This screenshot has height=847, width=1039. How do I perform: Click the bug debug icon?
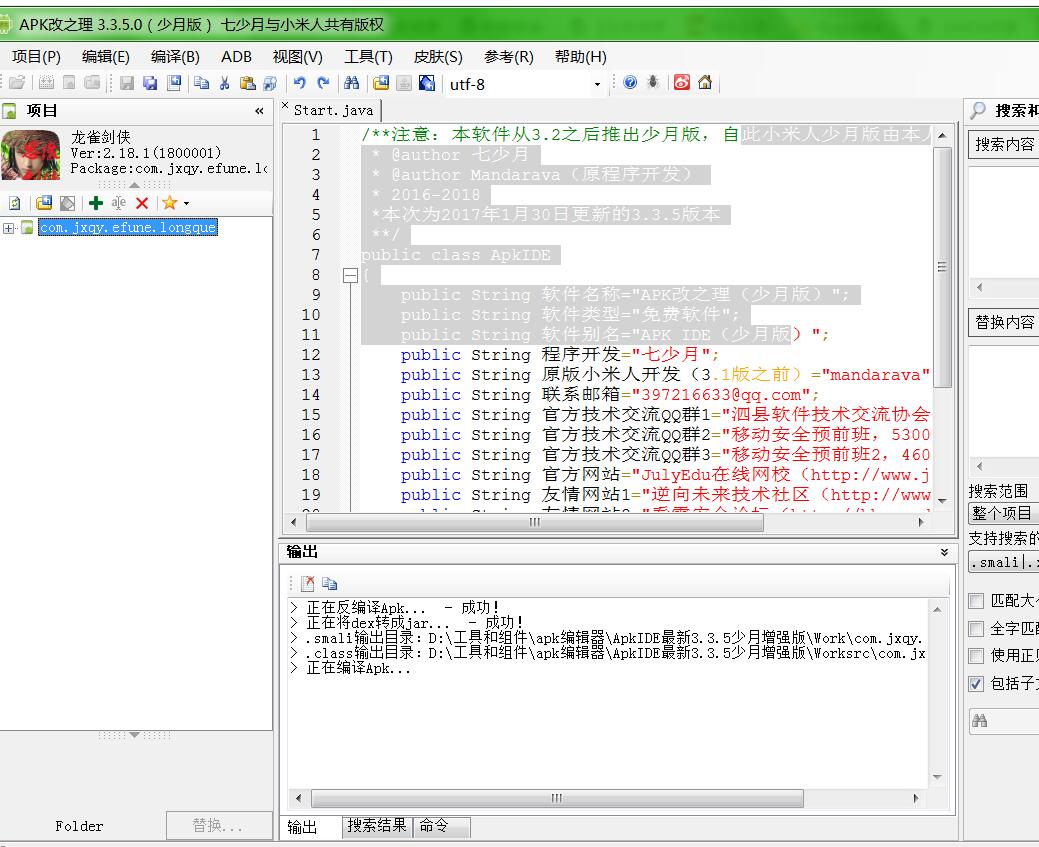pyautogui.click(x=653, y=83)
